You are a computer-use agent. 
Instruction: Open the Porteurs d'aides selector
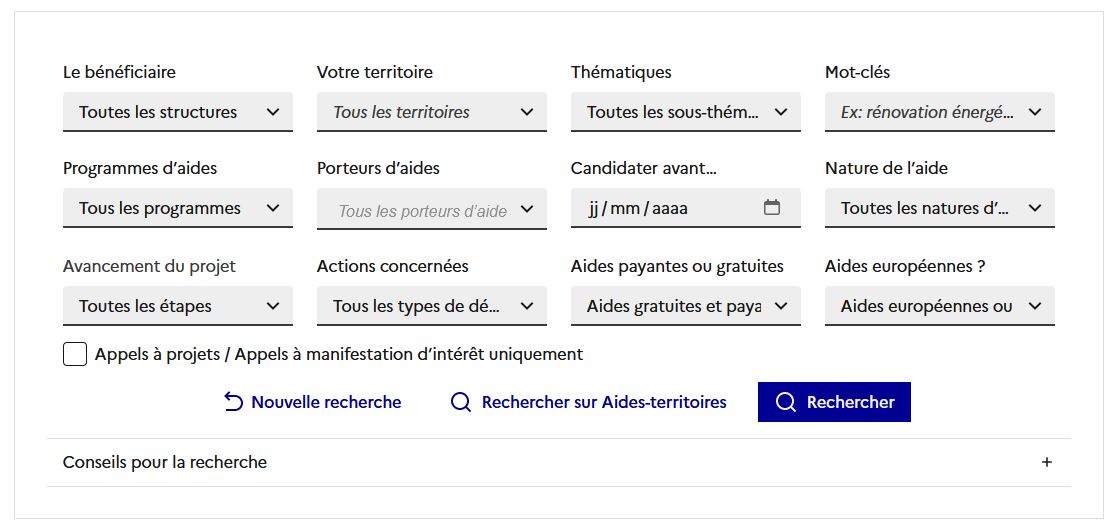[x=432, y=209]
